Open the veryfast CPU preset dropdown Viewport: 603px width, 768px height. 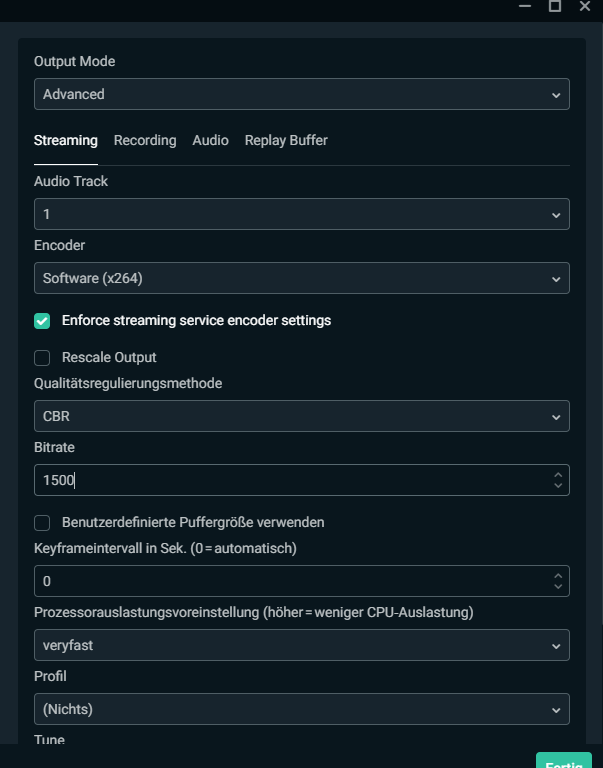pyautogui.click(x=301, y=645)
